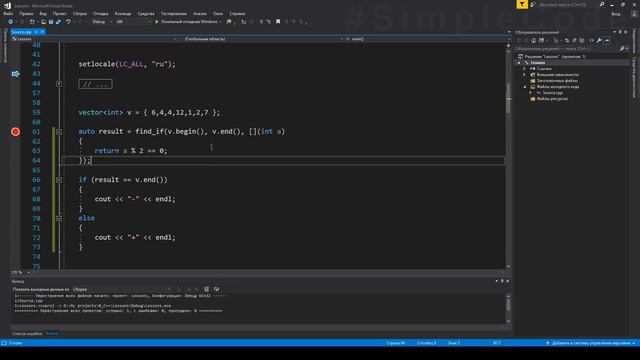This screenshot has width=640, height=360.
Task: Click the Output window vertical scrollbar
Action: tap(508, 309)
